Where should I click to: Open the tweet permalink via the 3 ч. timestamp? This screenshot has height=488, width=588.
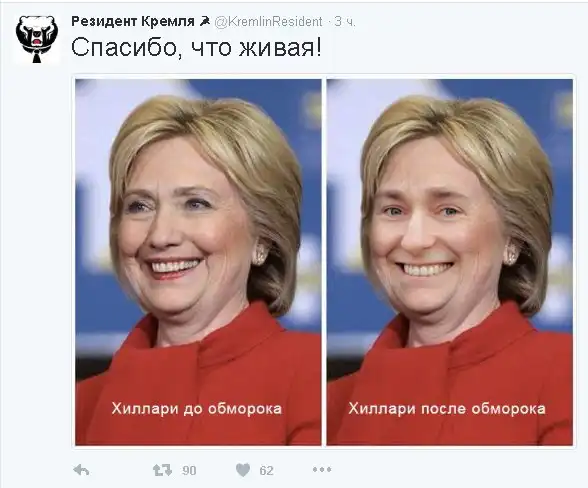[345, 22]
